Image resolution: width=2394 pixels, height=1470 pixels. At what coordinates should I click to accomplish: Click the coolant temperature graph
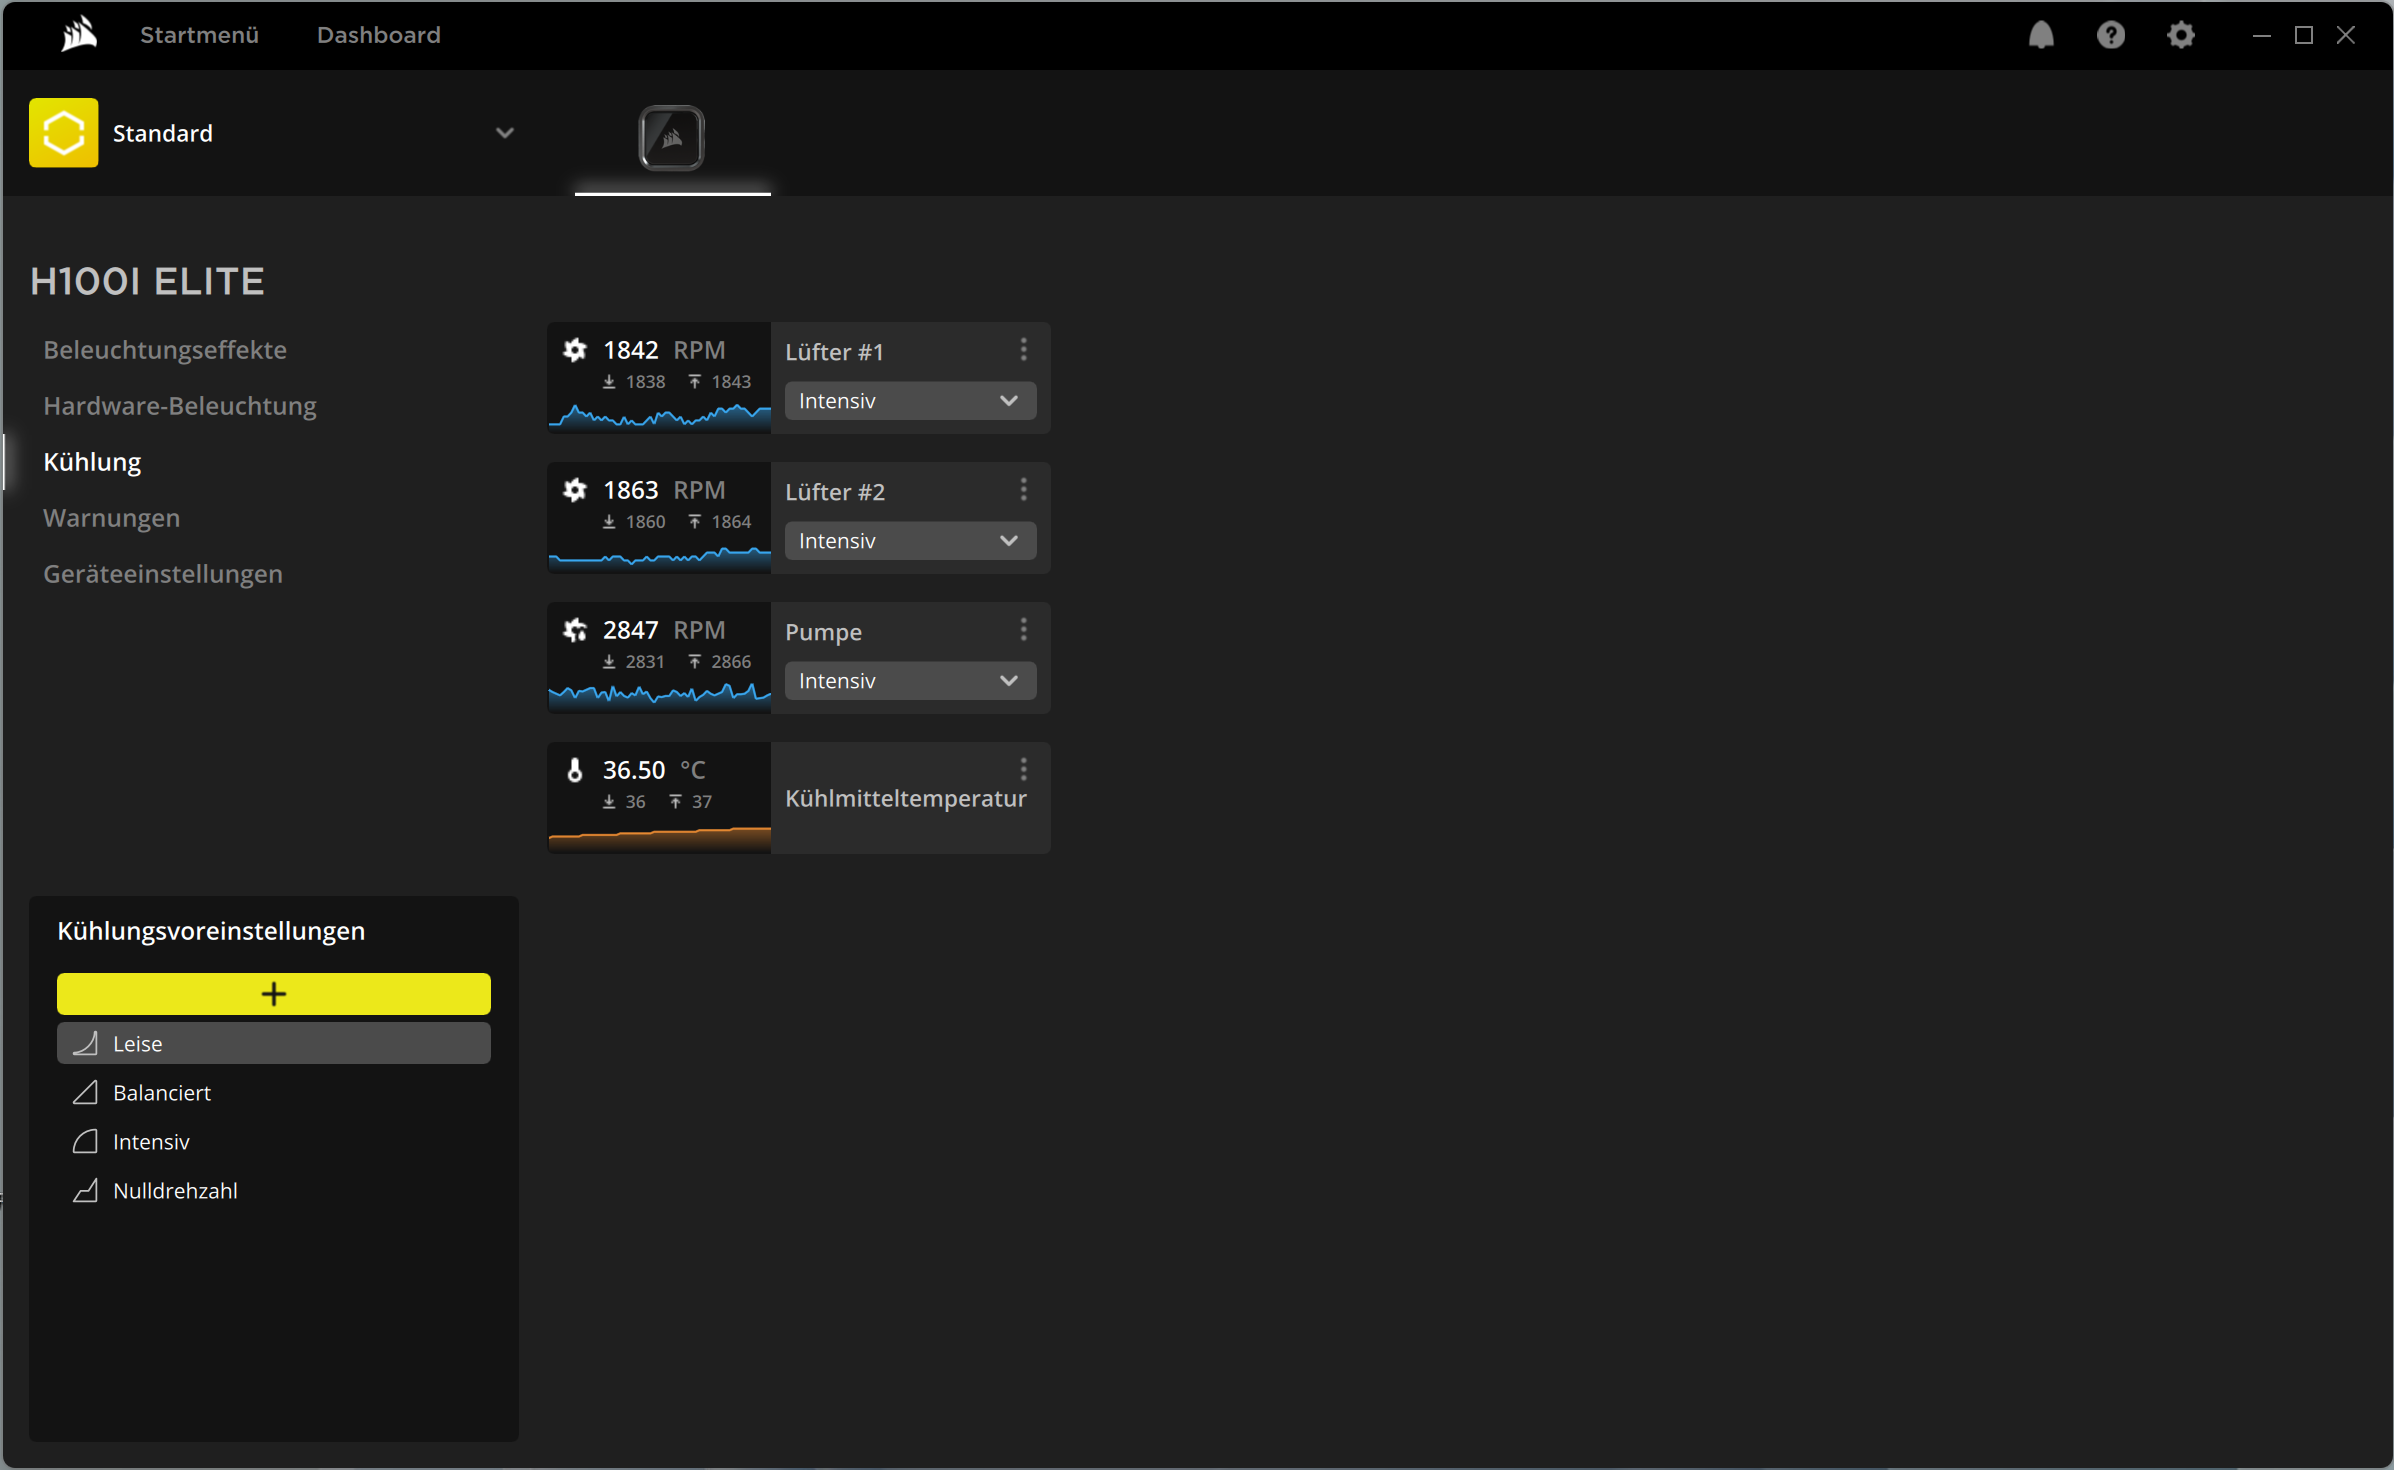click(660, 838)
